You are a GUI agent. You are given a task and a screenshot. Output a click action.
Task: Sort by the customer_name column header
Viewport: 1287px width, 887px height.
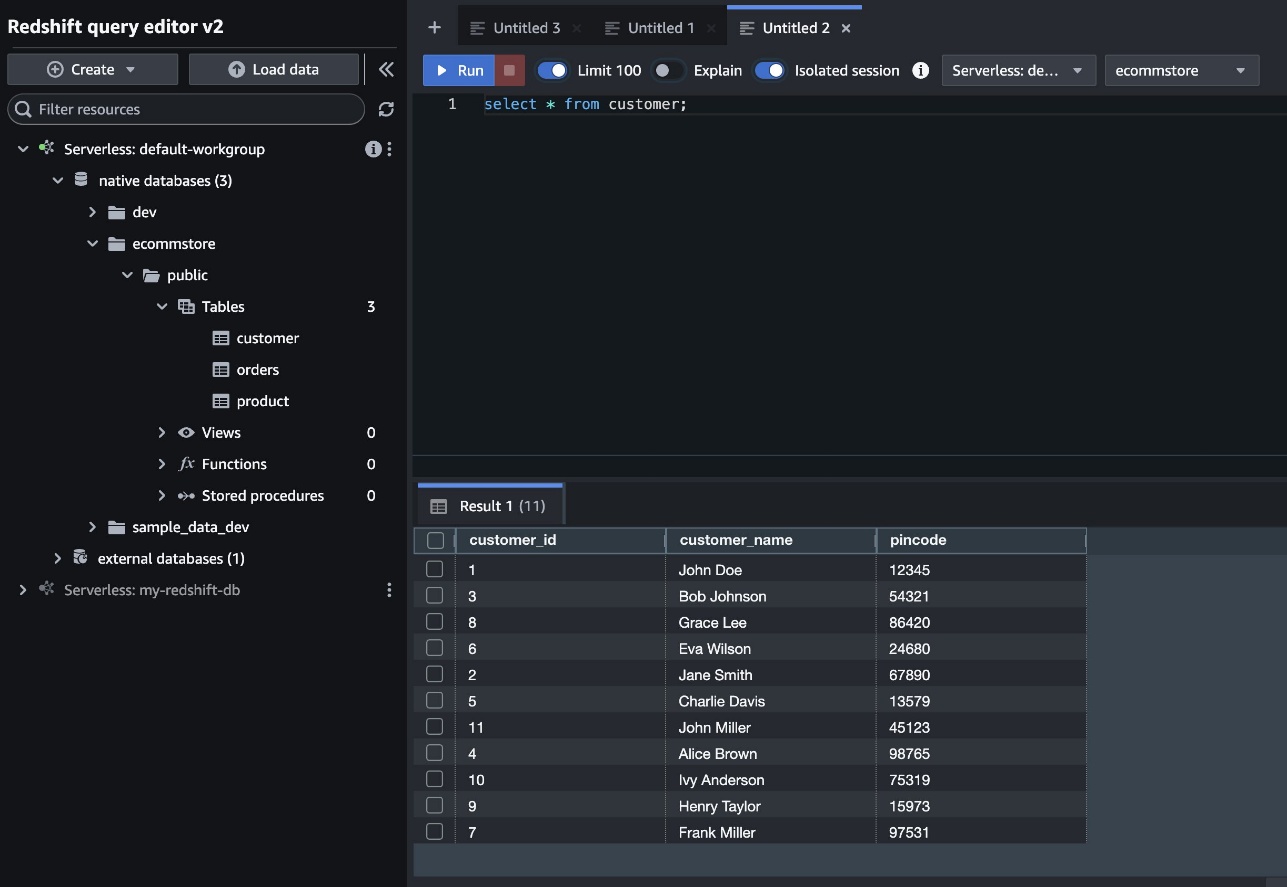pyautogui.click(x=771, y=540)
